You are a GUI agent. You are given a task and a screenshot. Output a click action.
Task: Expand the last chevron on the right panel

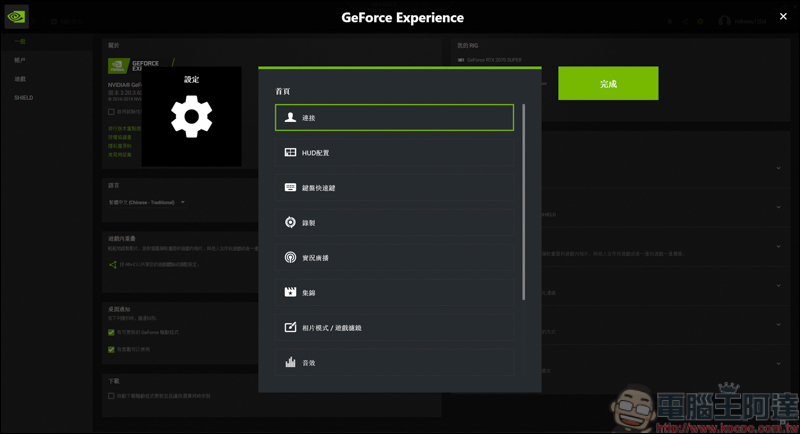(778, 364)
